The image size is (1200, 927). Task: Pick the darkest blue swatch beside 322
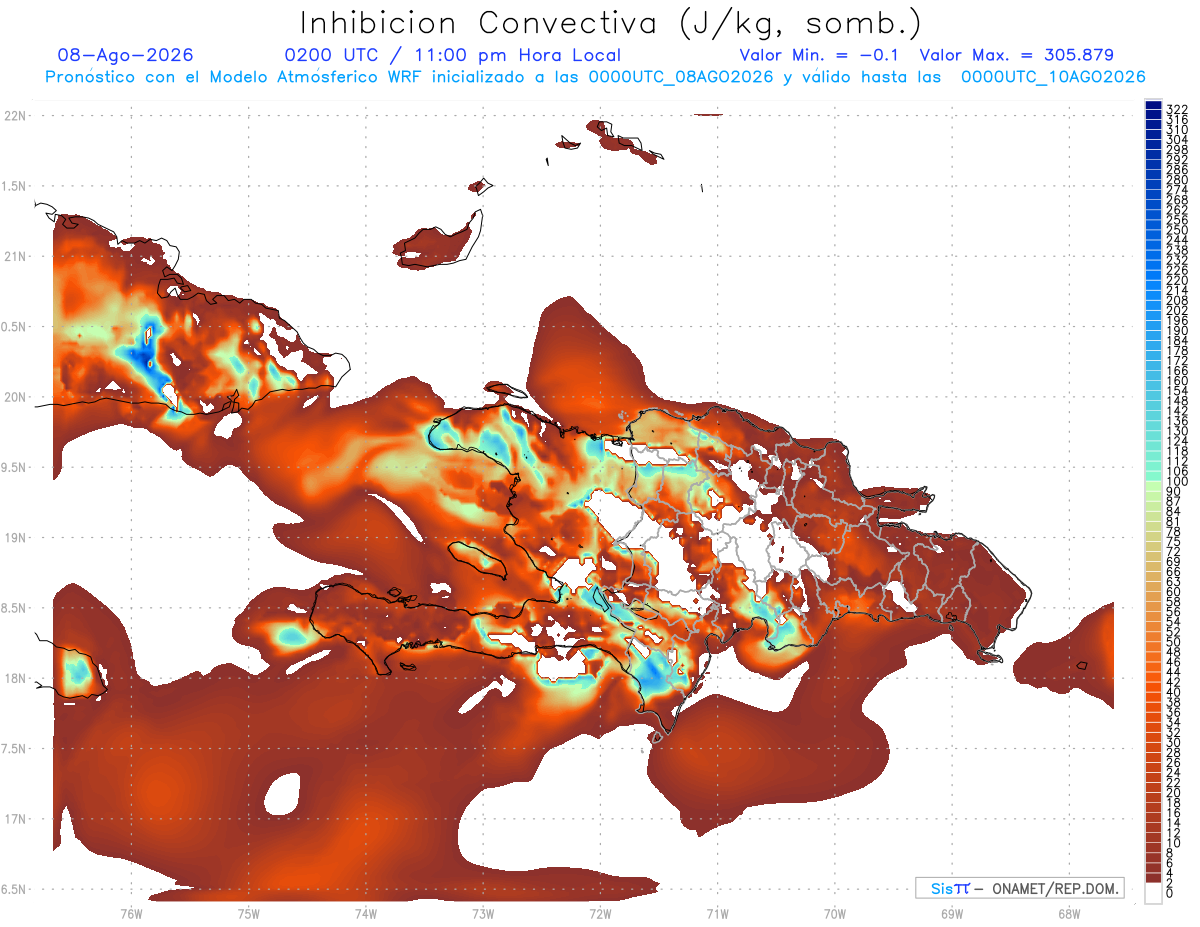1153,105
